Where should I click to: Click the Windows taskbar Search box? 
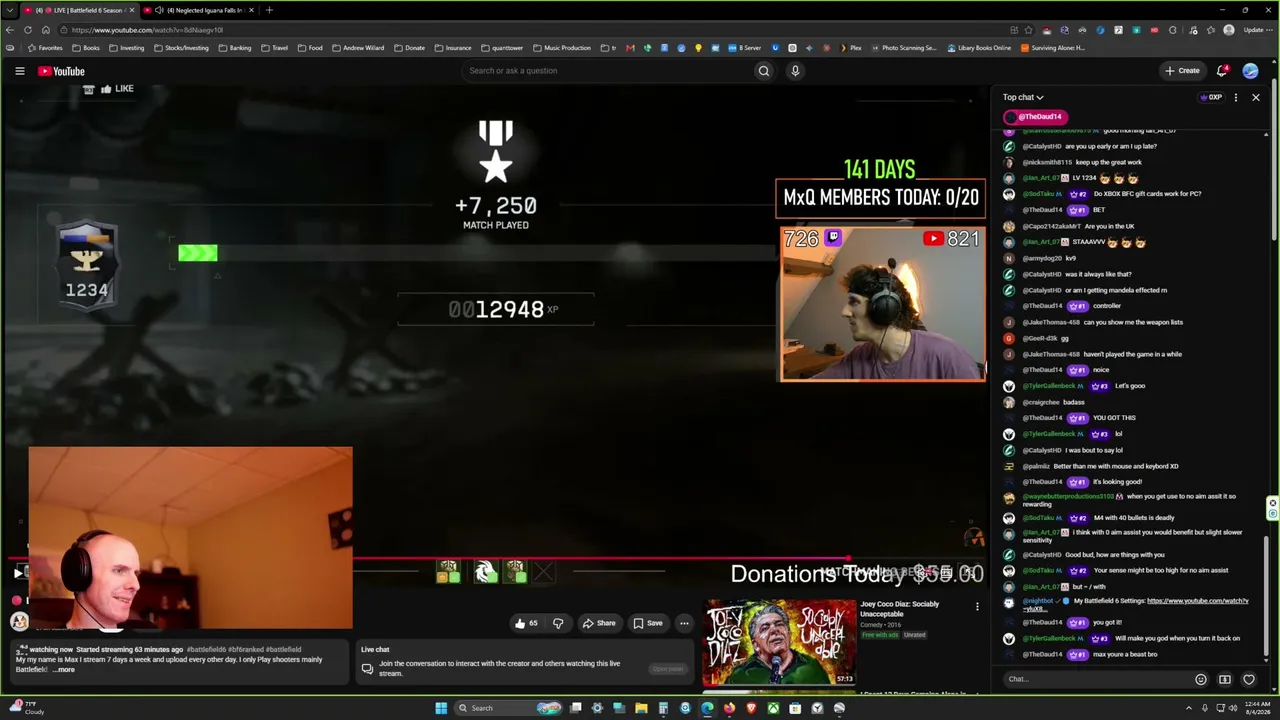507,708
